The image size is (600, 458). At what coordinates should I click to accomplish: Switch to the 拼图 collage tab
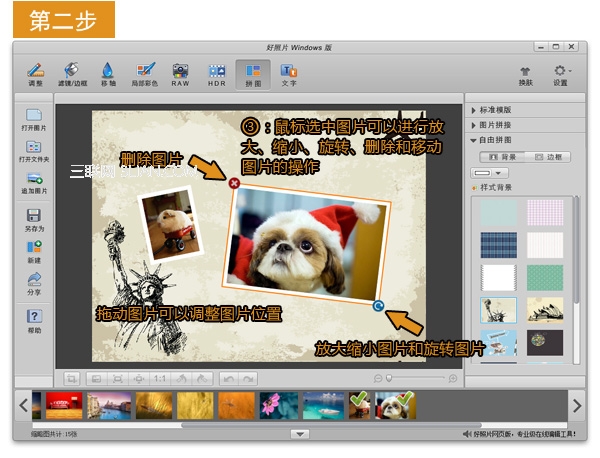coord(253,75)
